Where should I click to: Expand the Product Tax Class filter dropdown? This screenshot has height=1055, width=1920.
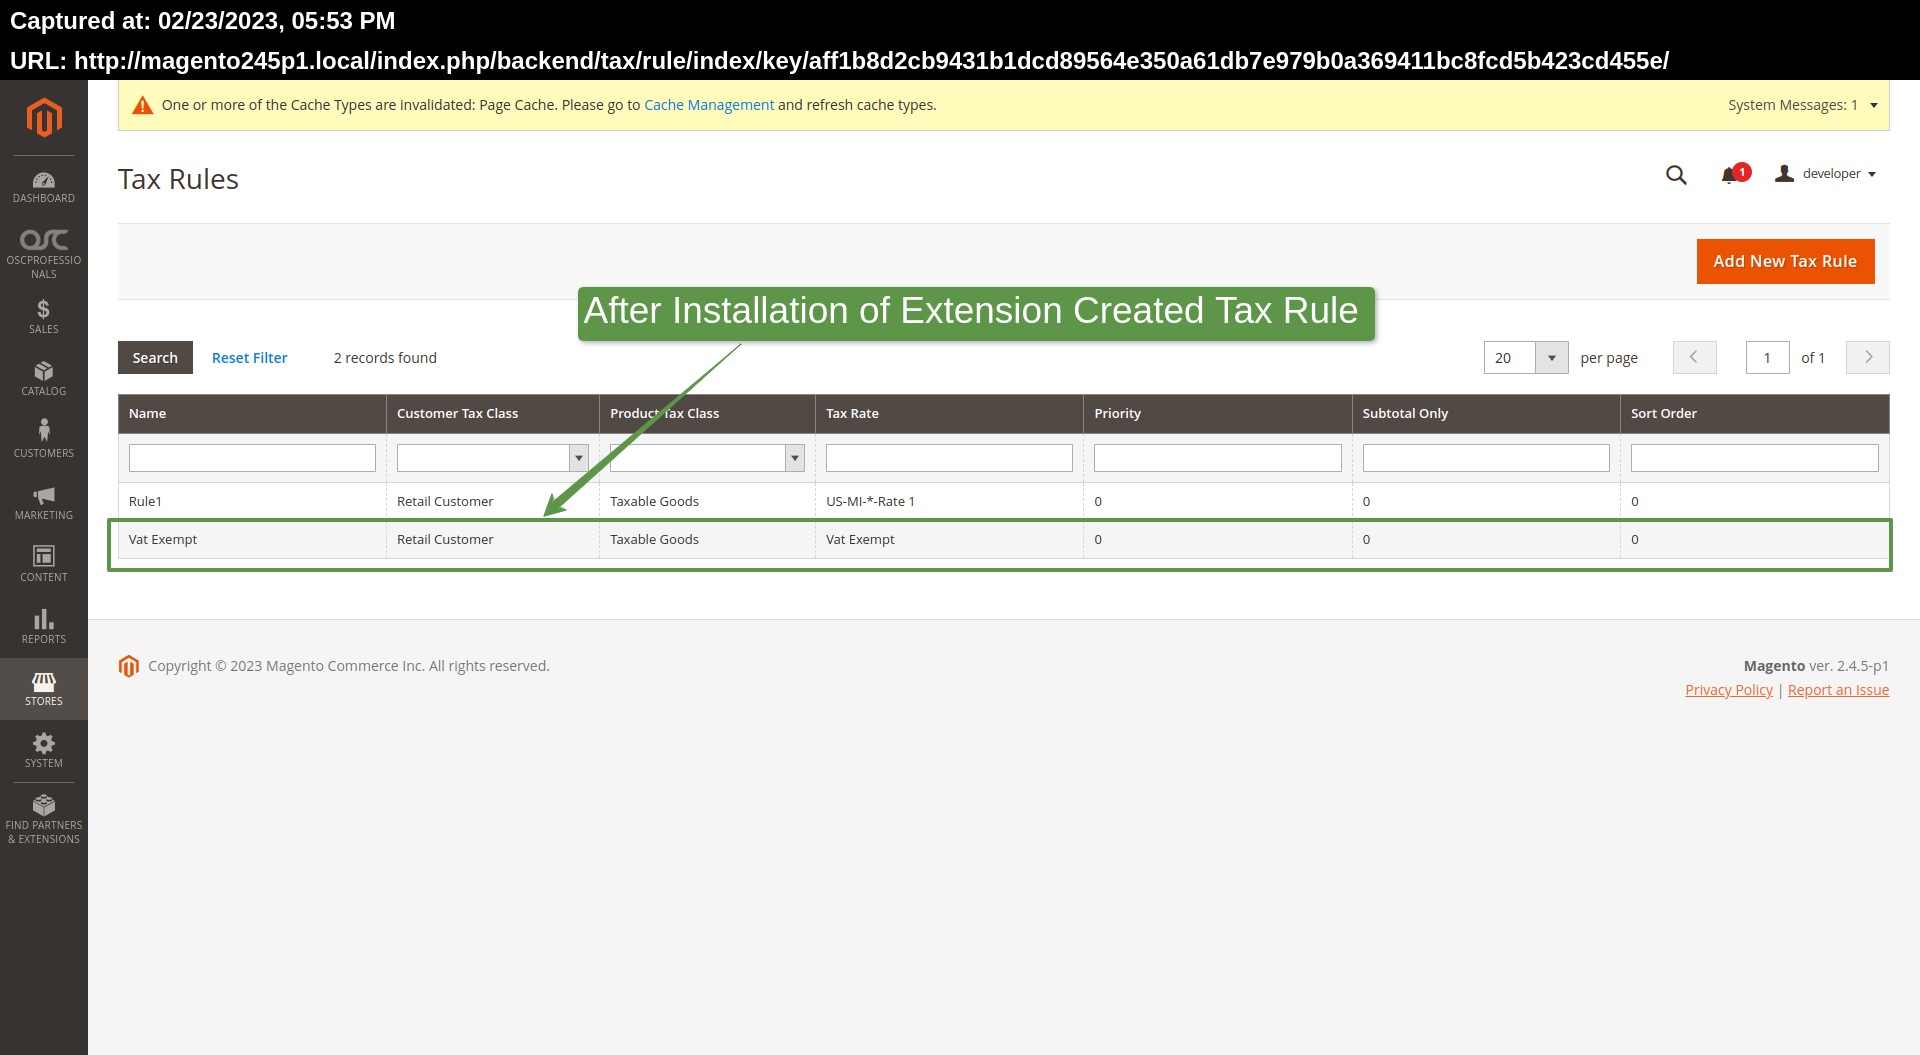(x=793, y=457)
